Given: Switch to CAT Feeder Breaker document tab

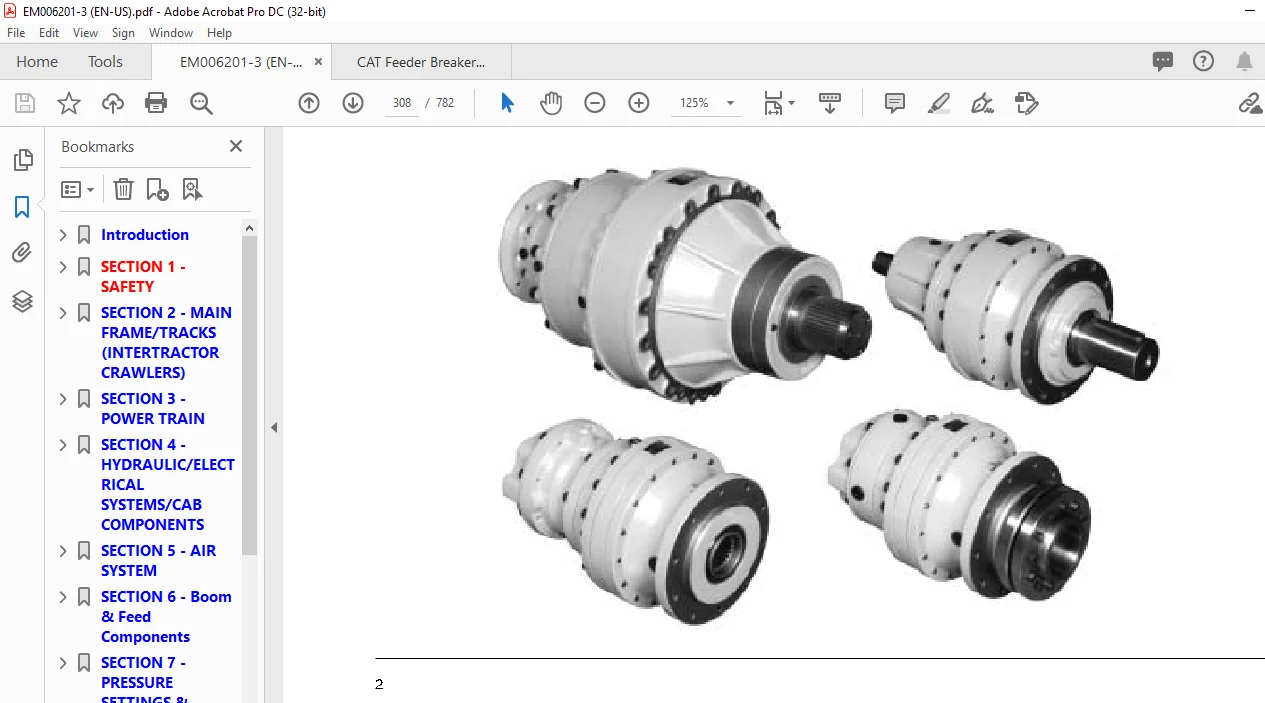Looking at the screenshot, I should tap(421, 62).
